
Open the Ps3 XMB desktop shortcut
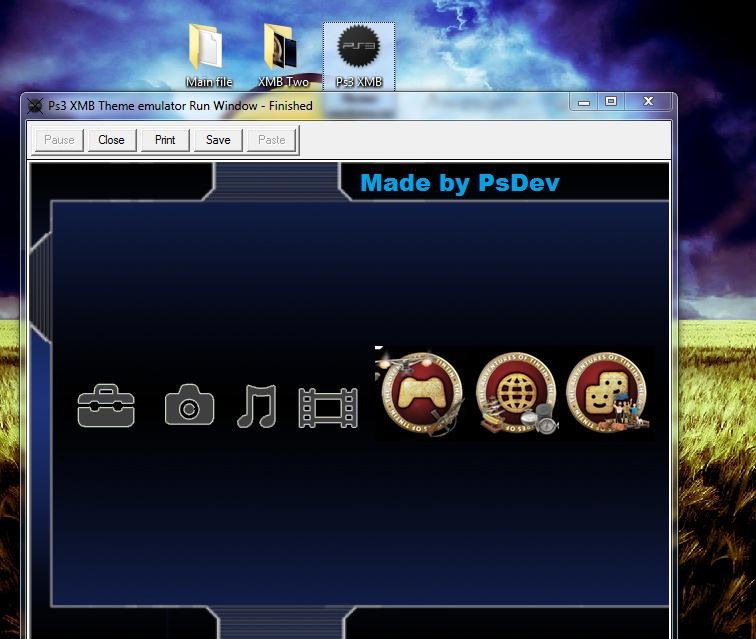(359, 56)
